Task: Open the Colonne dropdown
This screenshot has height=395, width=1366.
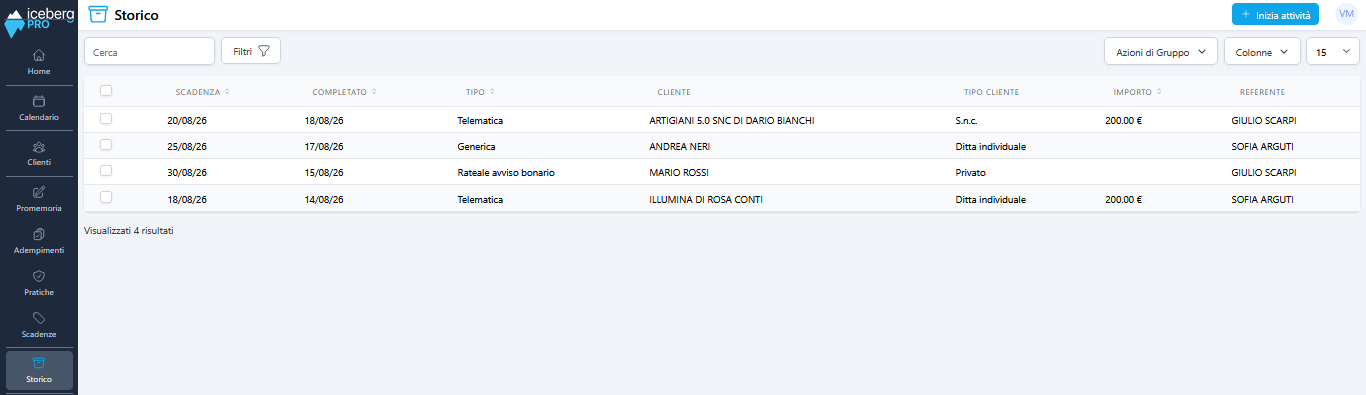Action: click(x=1262, y=51)
